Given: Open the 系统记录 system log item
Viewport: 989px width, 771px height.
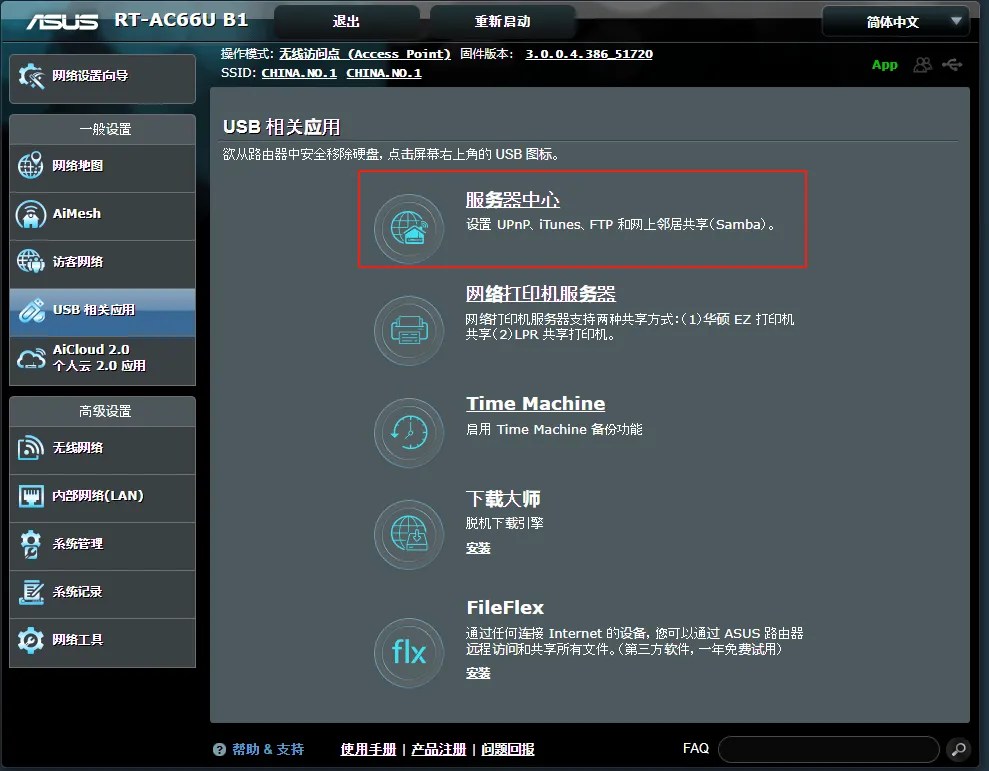Looking at the screenshot, I should 102,594.
